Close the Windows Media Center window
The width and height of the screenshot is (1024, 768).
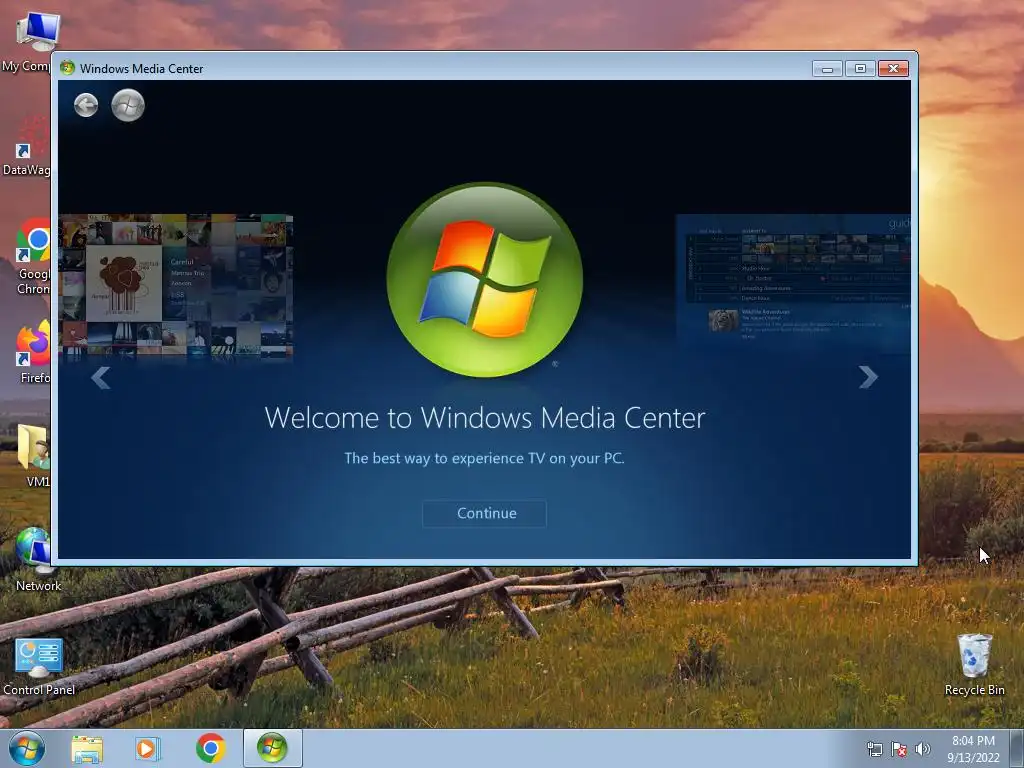[x=893, y=69]
